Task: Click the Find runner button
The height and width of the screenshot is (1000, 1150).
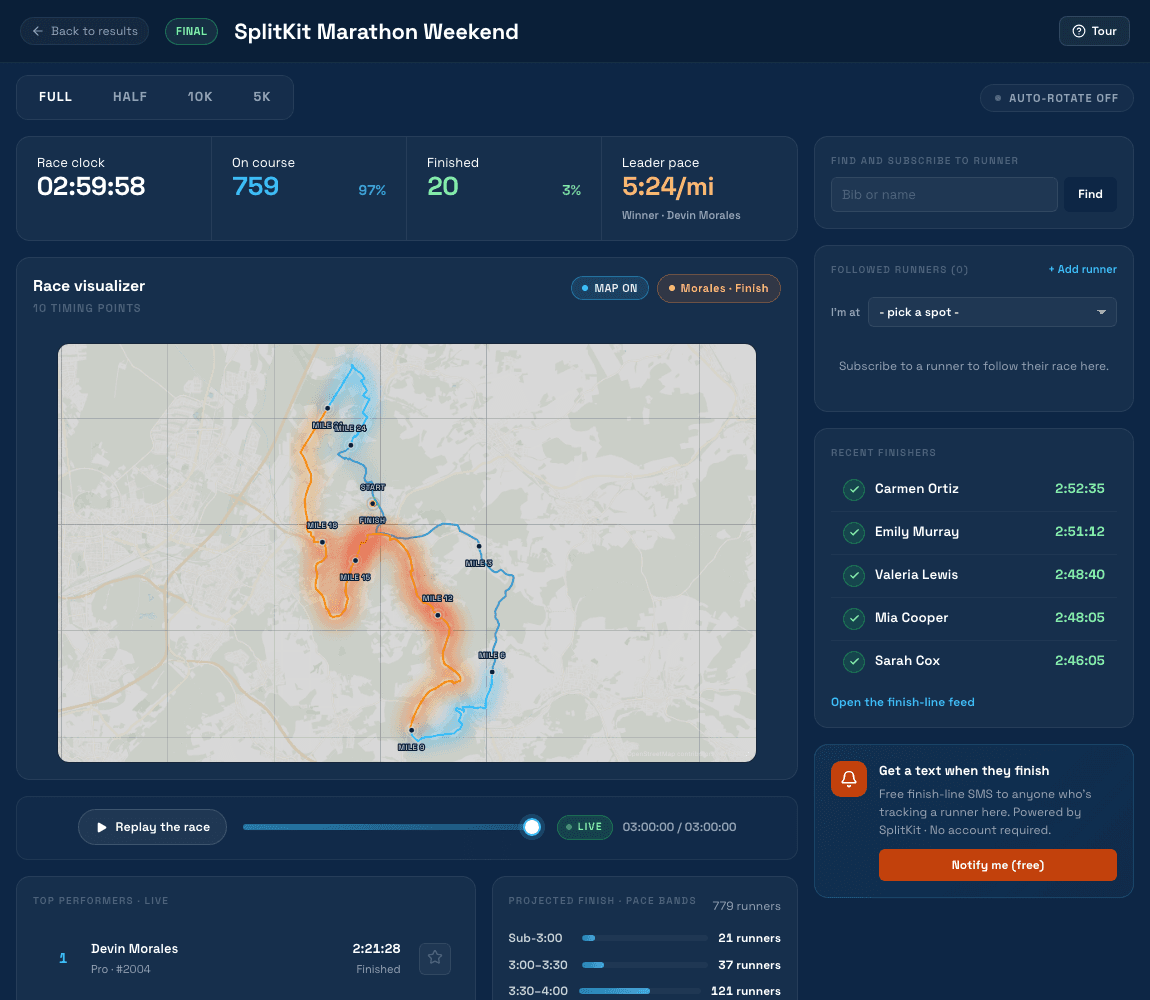Action: [1090, 194]
